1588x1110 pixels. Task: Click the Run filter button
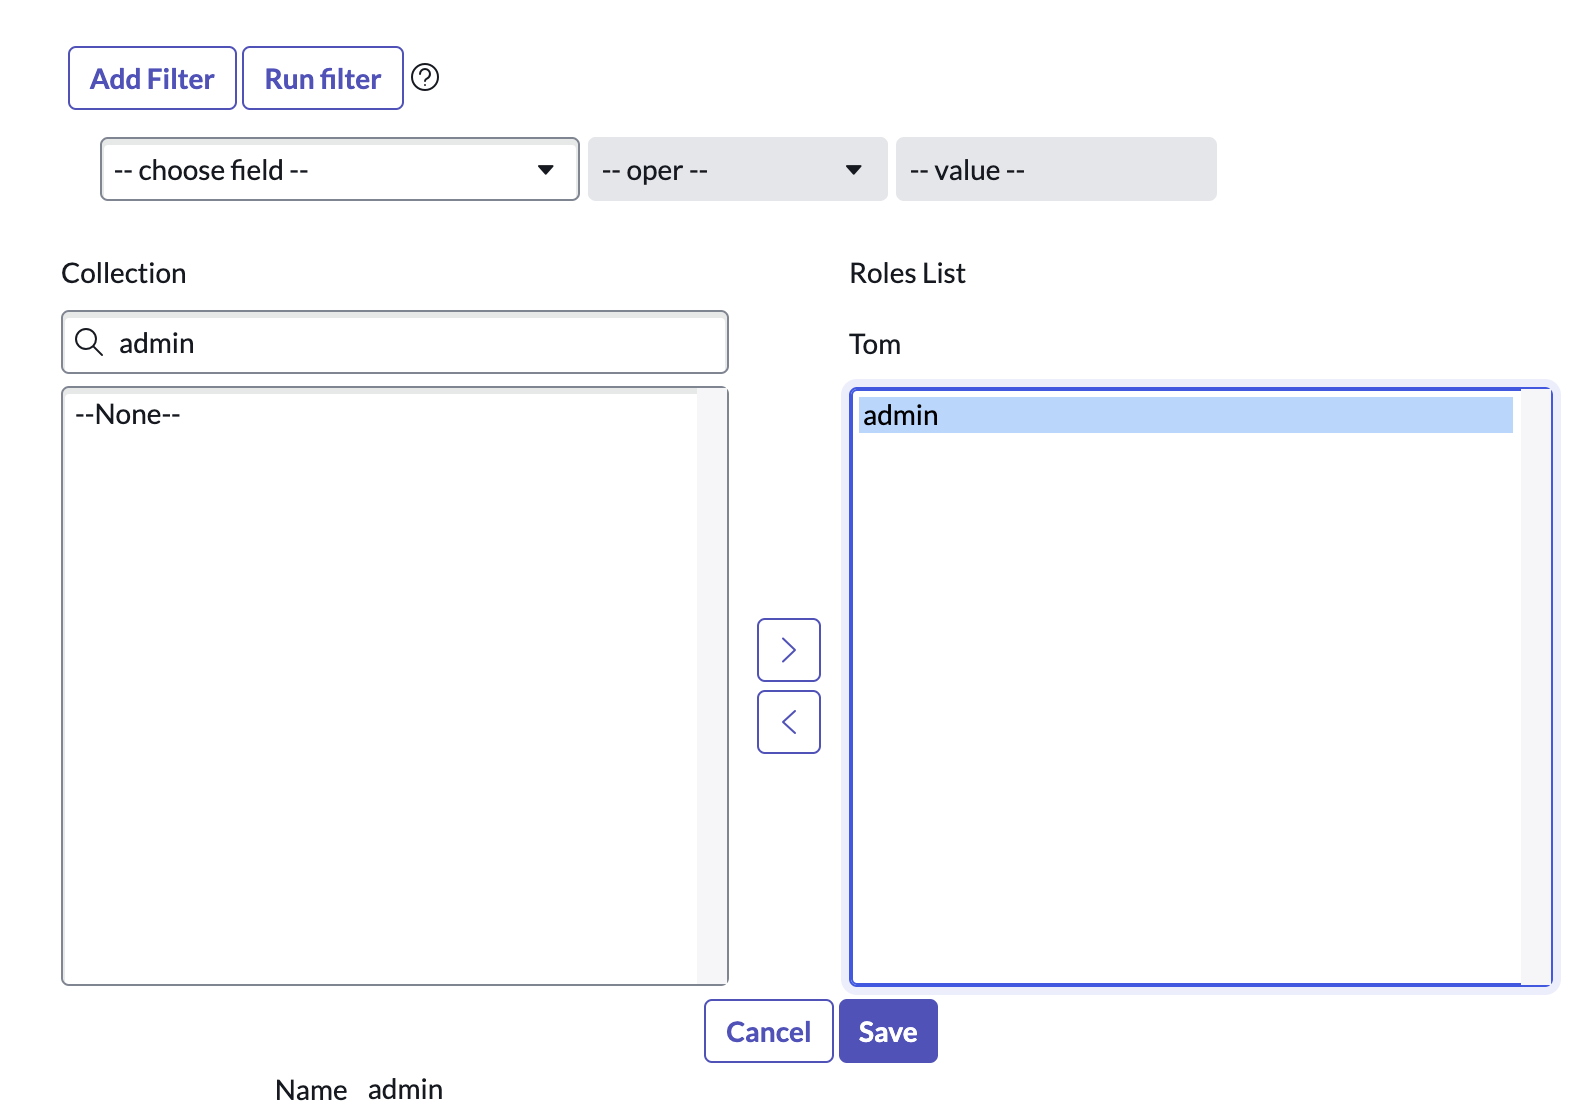click(x=323, y=78)
